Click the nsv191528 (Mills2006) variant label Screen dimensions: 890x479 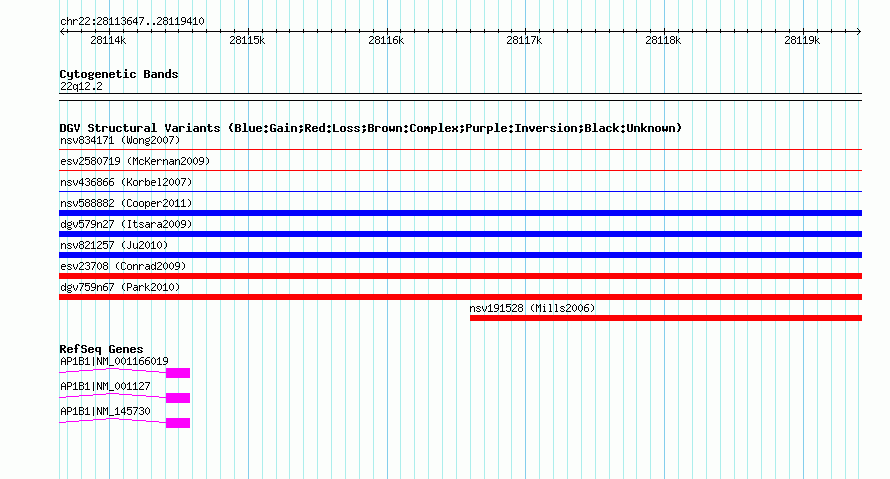(532, 308)
